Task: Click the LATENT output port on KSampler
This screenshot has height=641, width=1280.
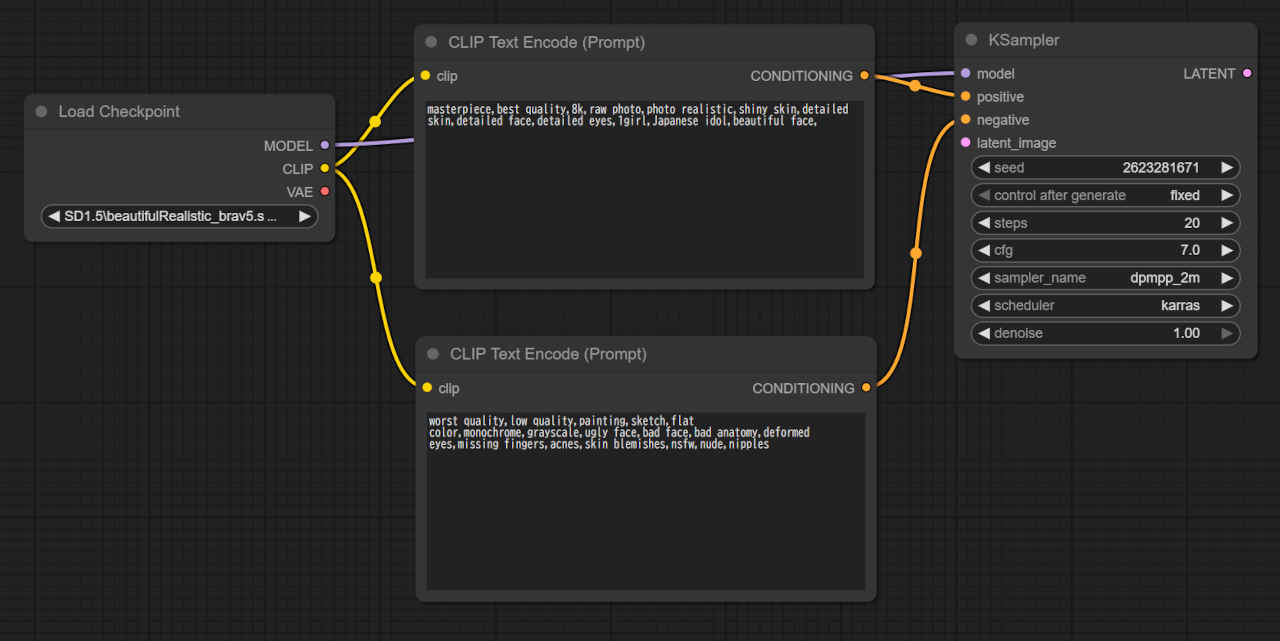Action: [x=1246, y=74]
